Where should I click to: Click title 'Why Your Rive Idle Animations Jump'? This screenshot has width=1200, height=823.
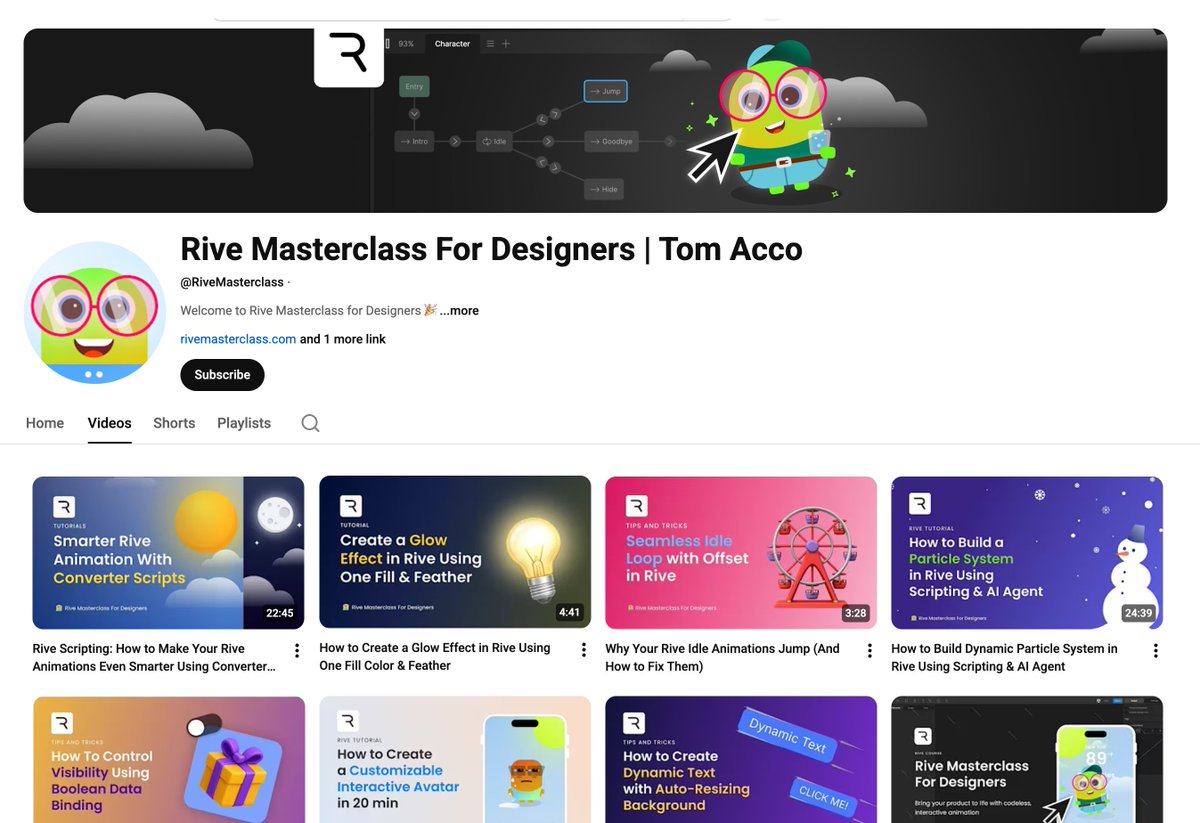click(x=722, y=657)
